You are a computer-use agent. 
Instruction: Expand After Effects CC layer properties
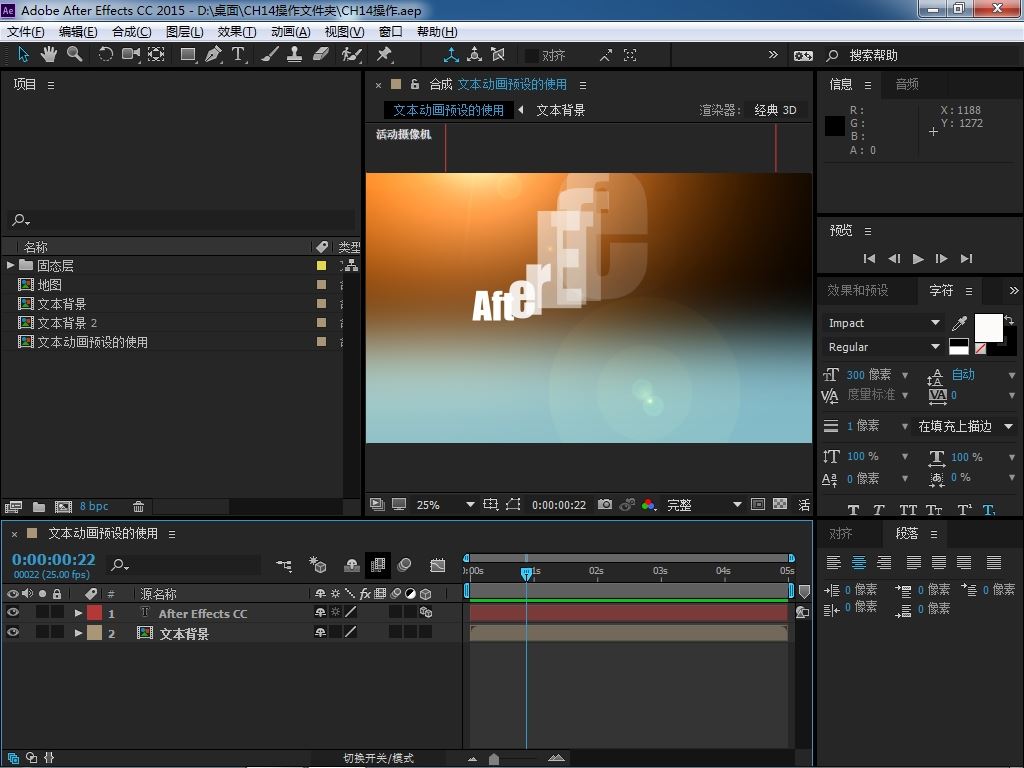(78, 613)
